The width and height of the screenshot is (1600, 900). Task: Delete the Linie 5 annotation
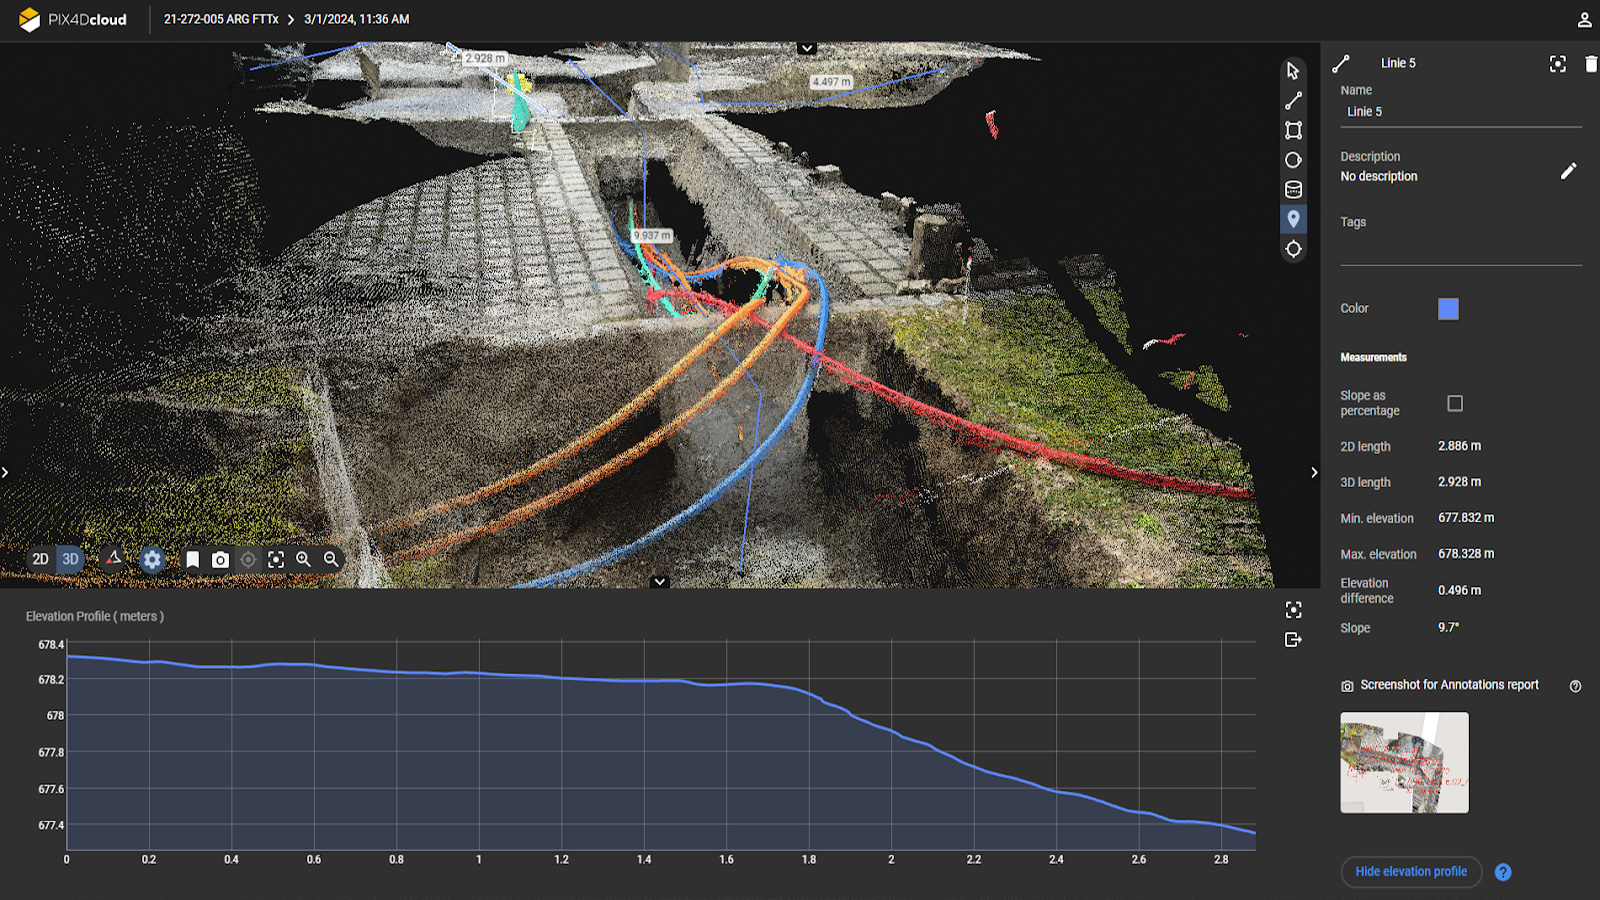pos(1590,64)
